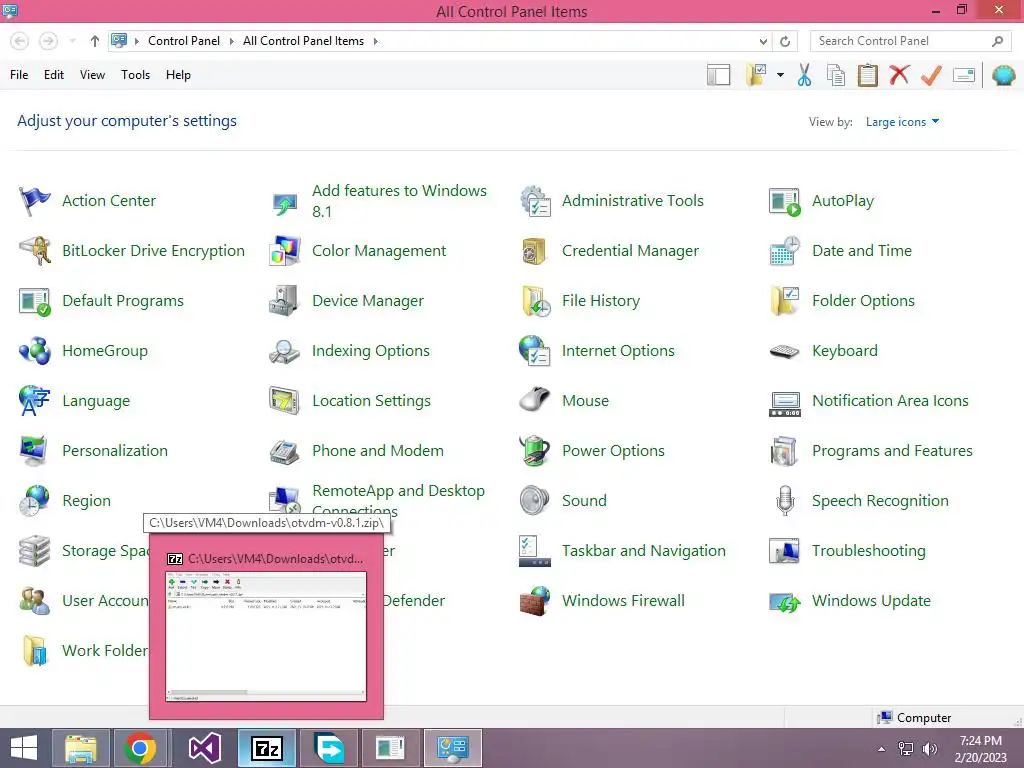Open the Date and Time icon
Image resolution: width=1024 pixels, height=768 pixels.
(x=785, y=251)
